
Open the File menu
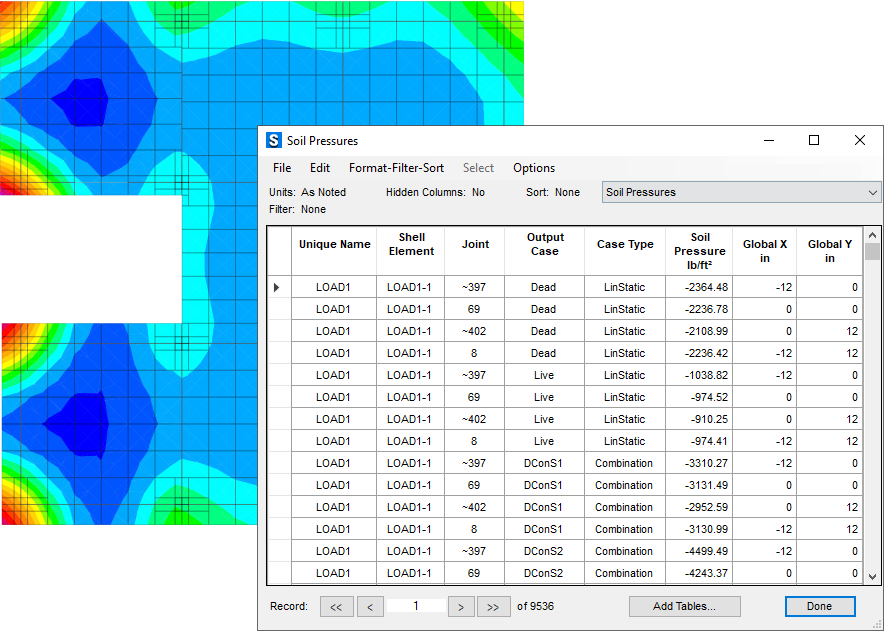(282, 168)
